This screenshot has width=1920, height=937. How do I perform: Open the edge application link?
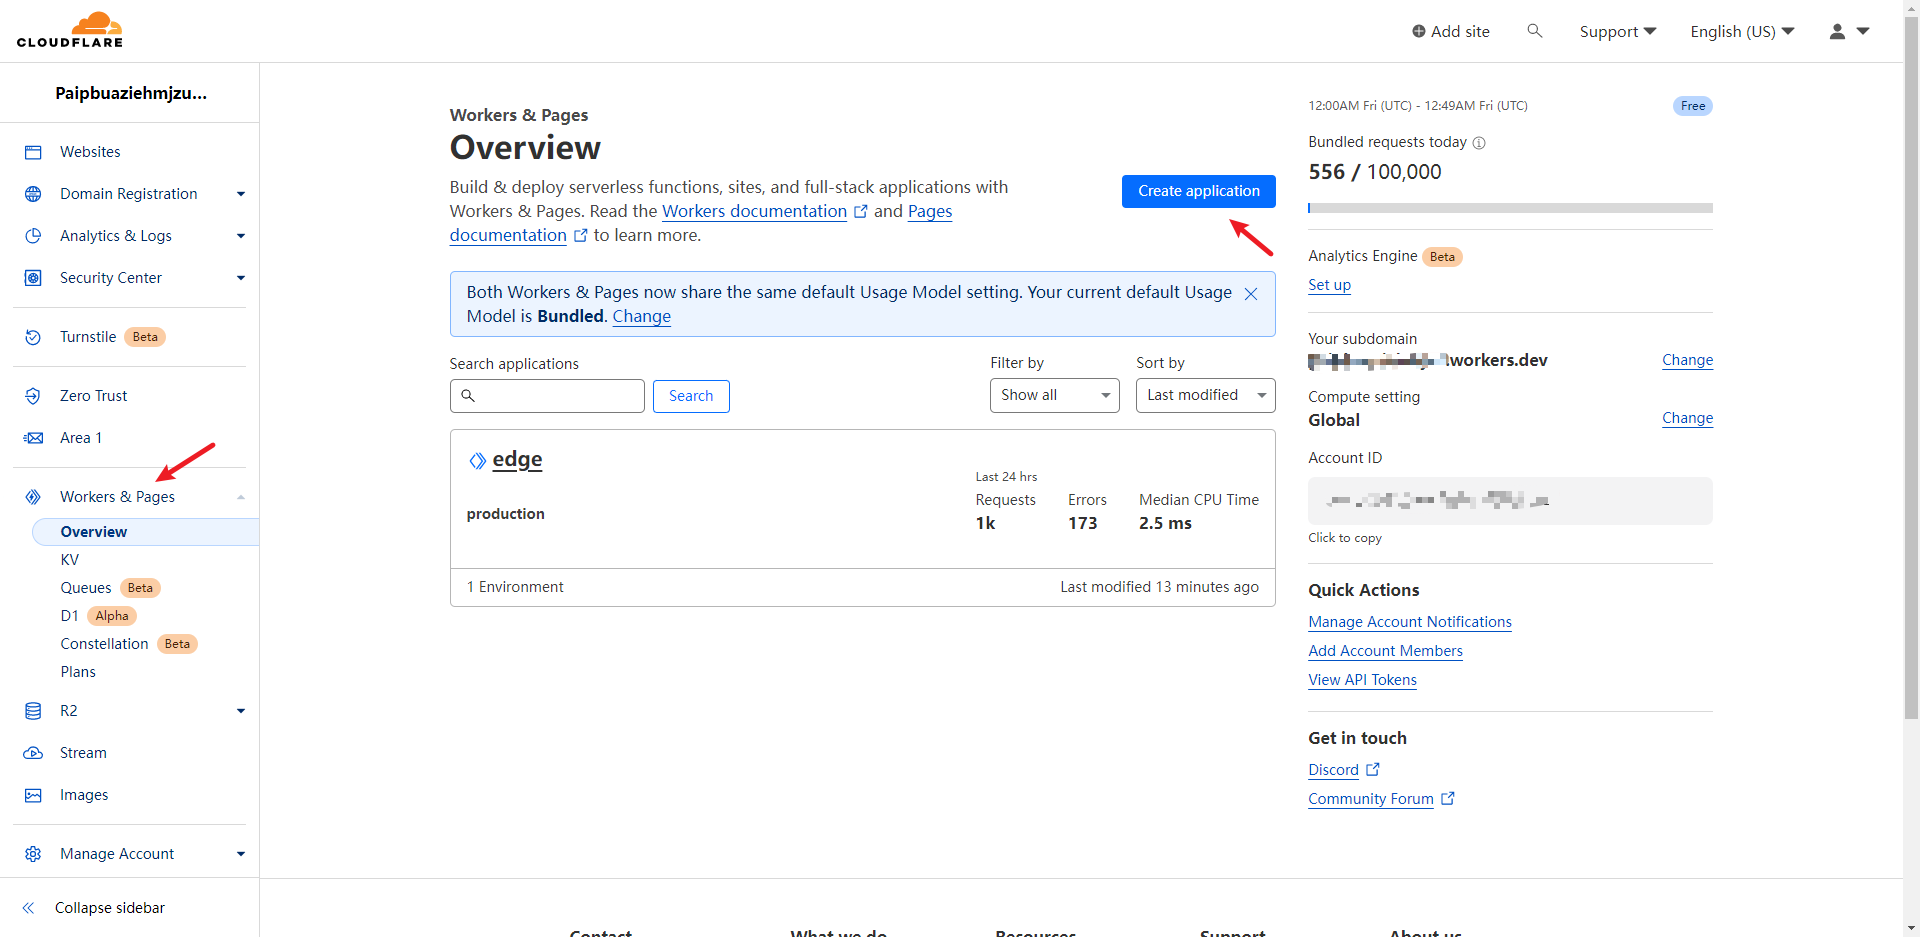[x=517, y=459]
